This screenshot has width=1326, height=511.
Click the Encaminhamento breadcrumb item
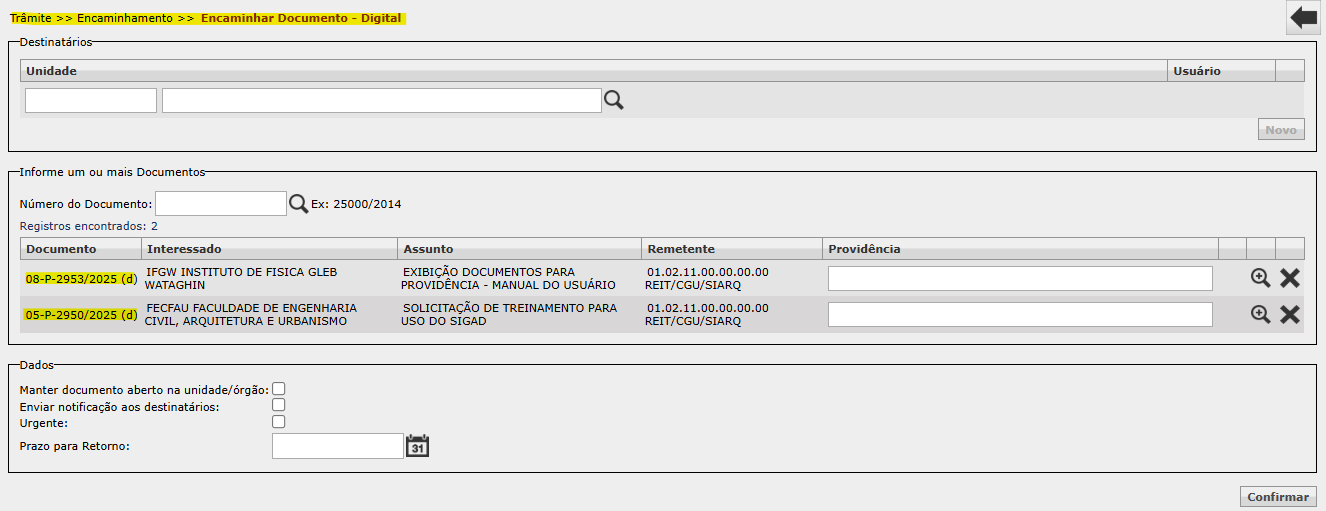(x=125, y=18)
